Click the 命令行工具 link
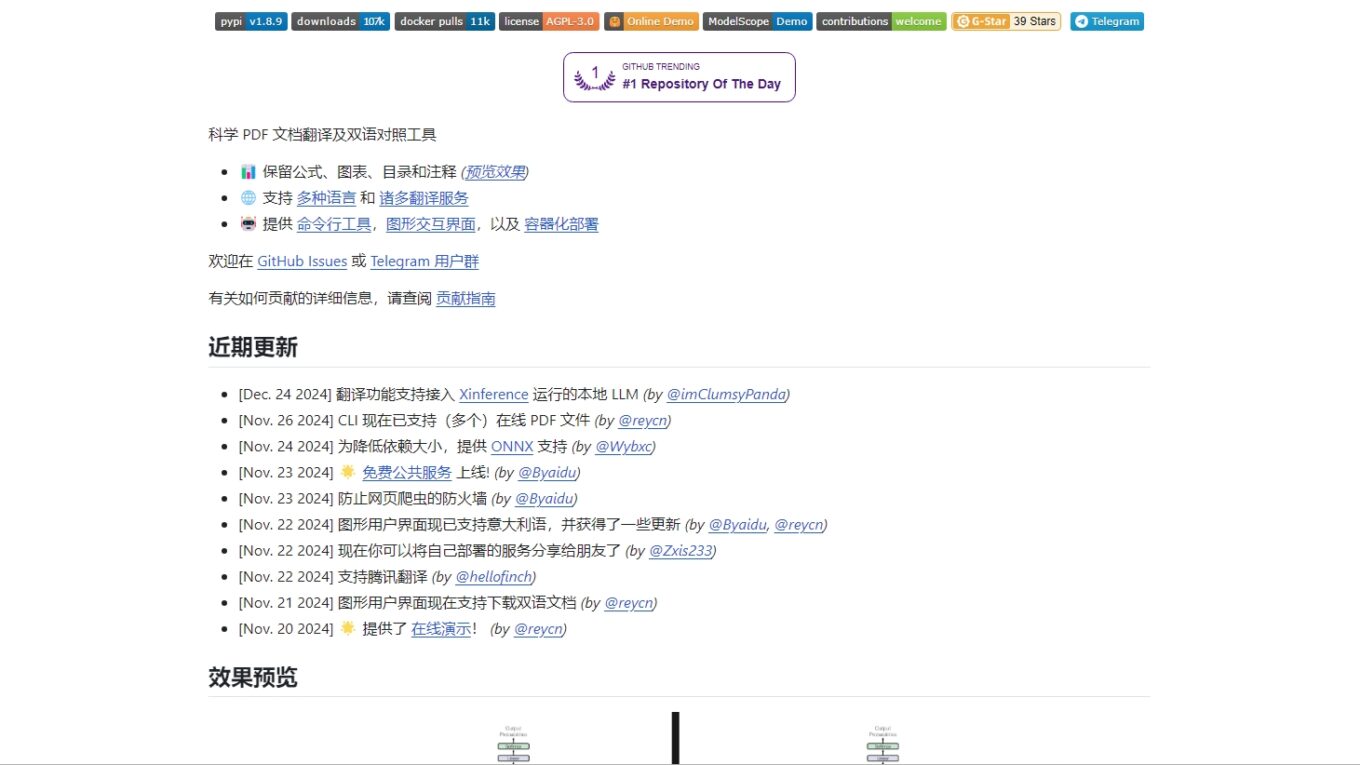This screenshot has width=1360, height=765. [x=334, y=224]
